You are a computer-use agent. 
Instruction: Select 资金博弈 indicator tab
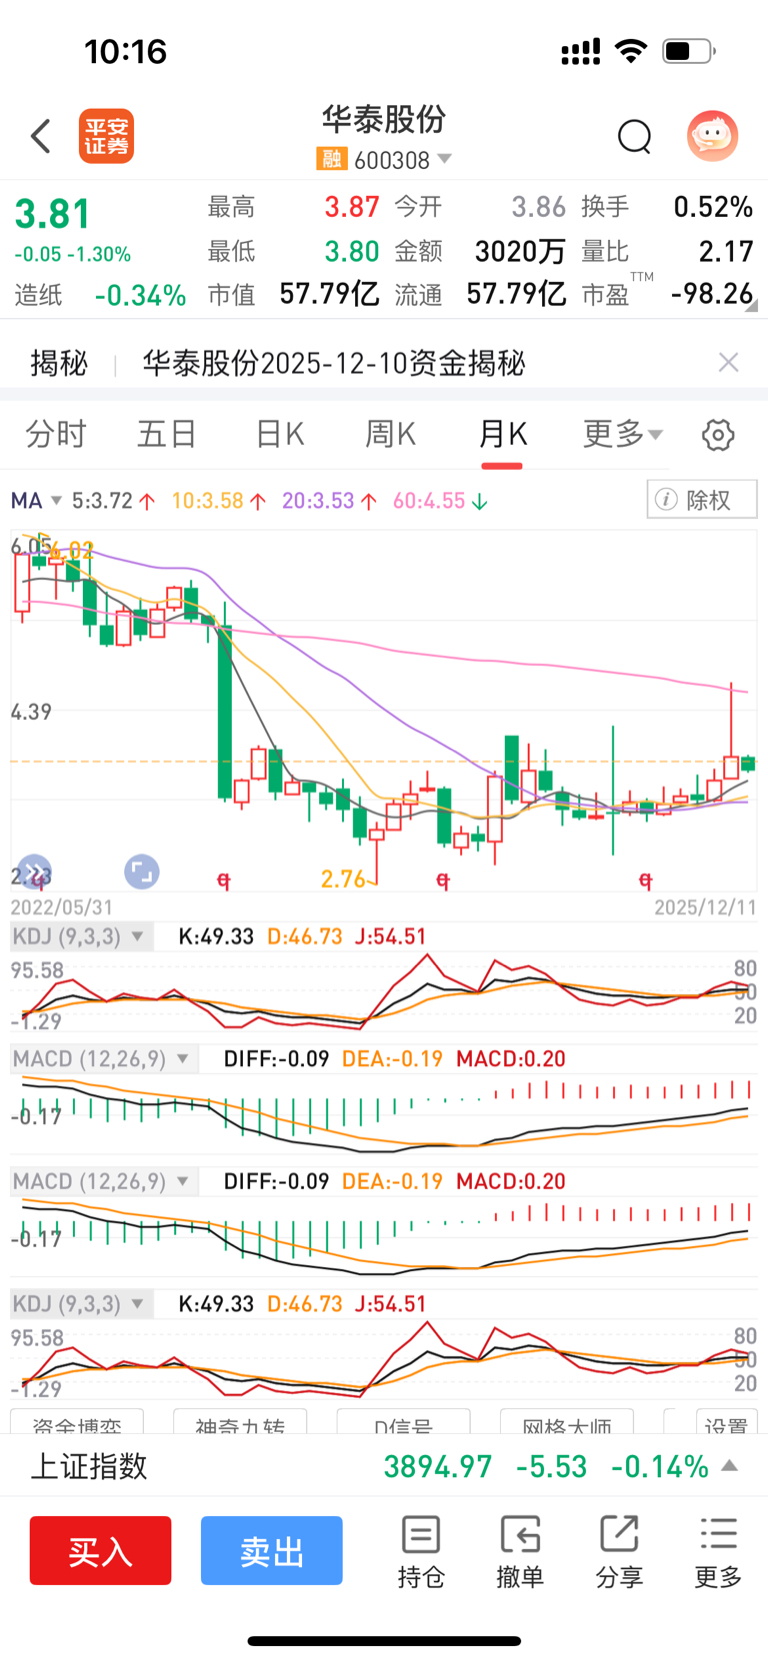(x=77, y=1423)
